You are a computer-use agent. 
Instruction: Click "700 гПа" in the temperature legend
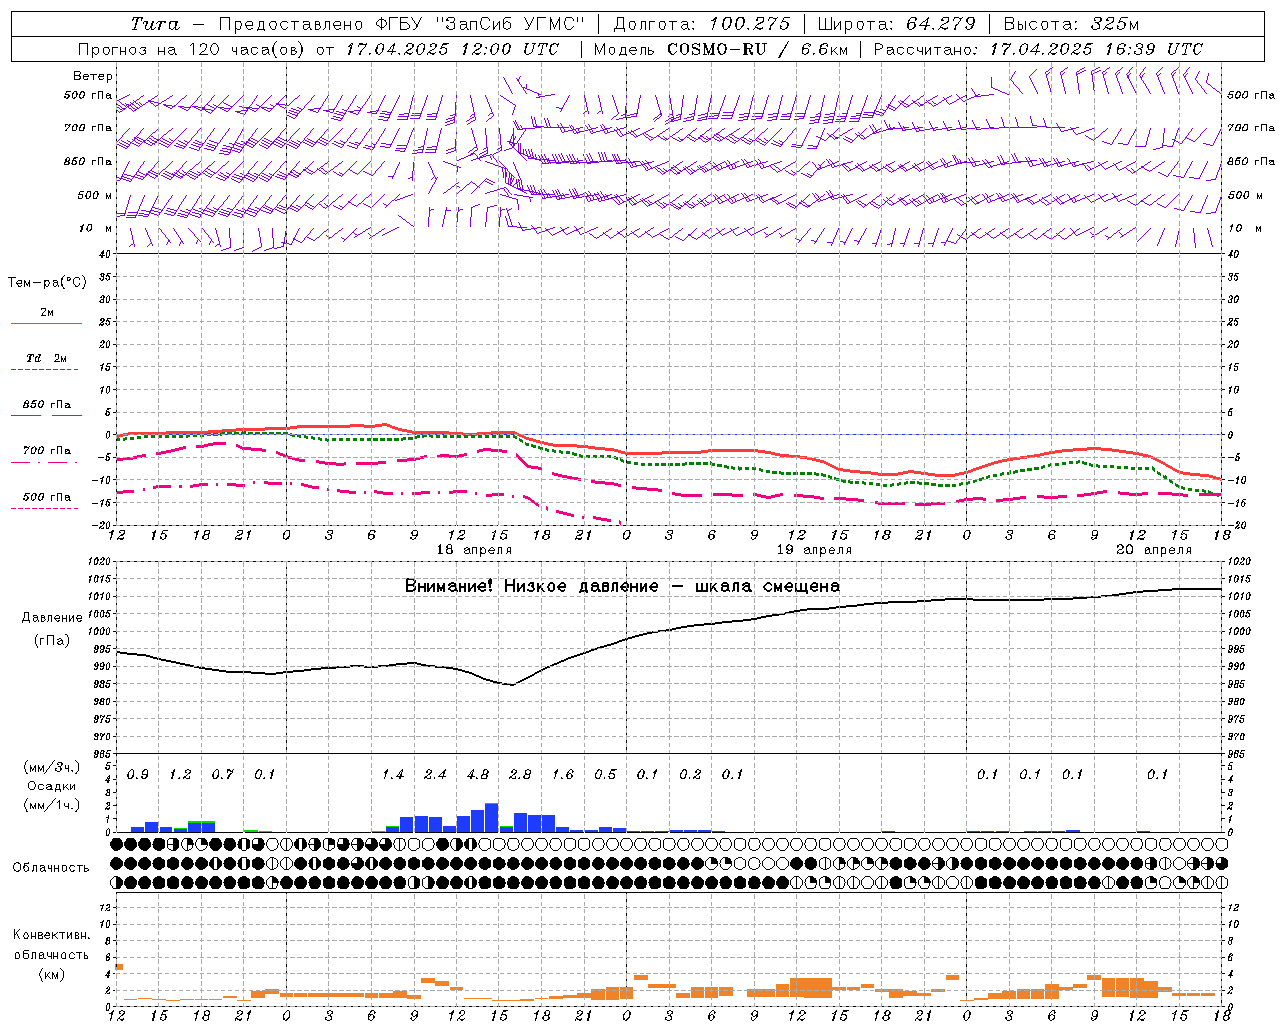(x=47, y=451)
